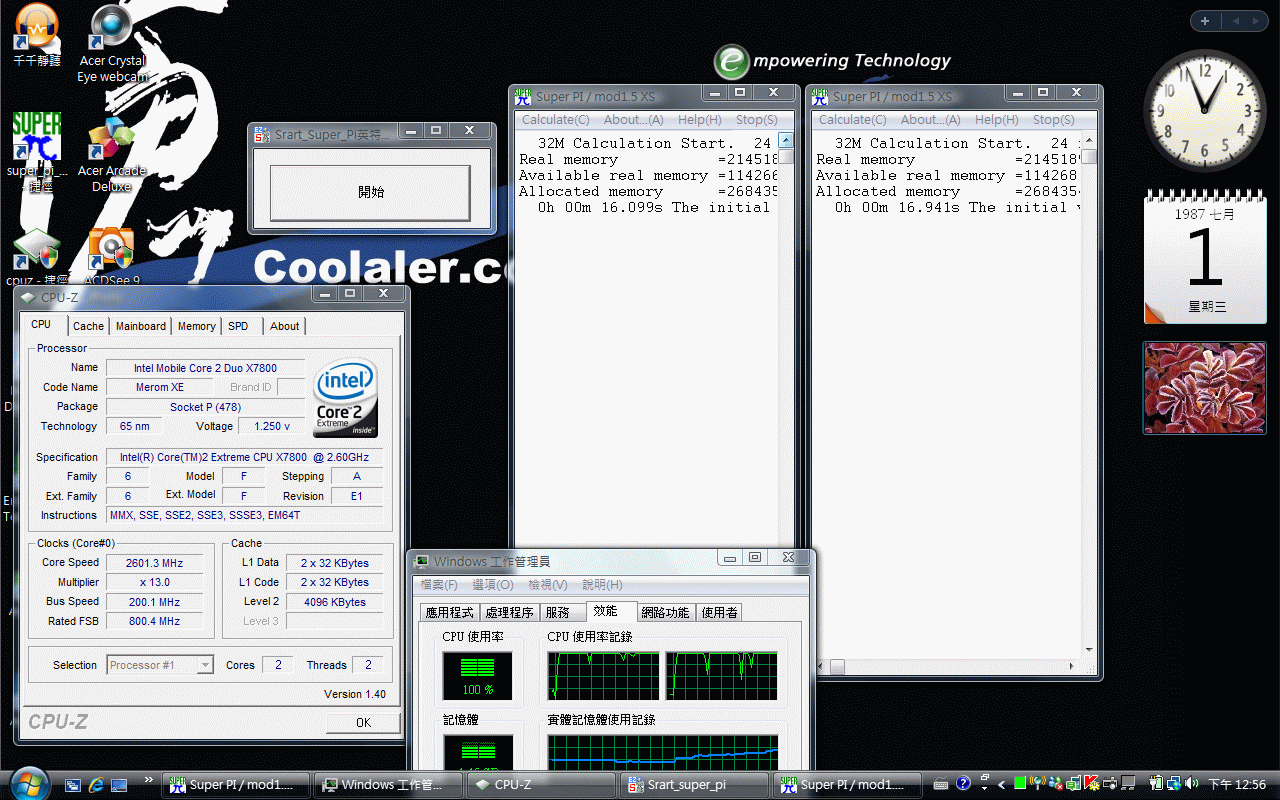This screenshot has width=1280, height=800.
Task: Click the horizontal scrollbar in the 16.941s Super PI window
Action: 947,666
